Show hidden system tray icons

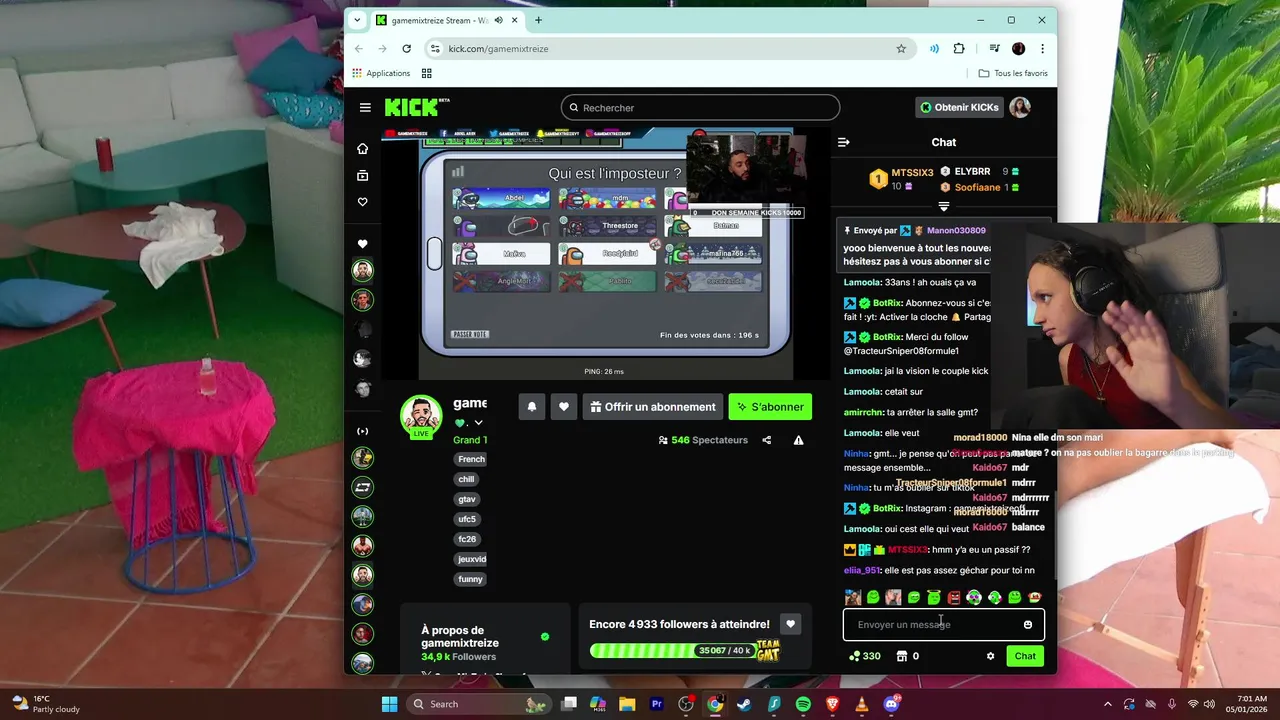point(1107,704)
